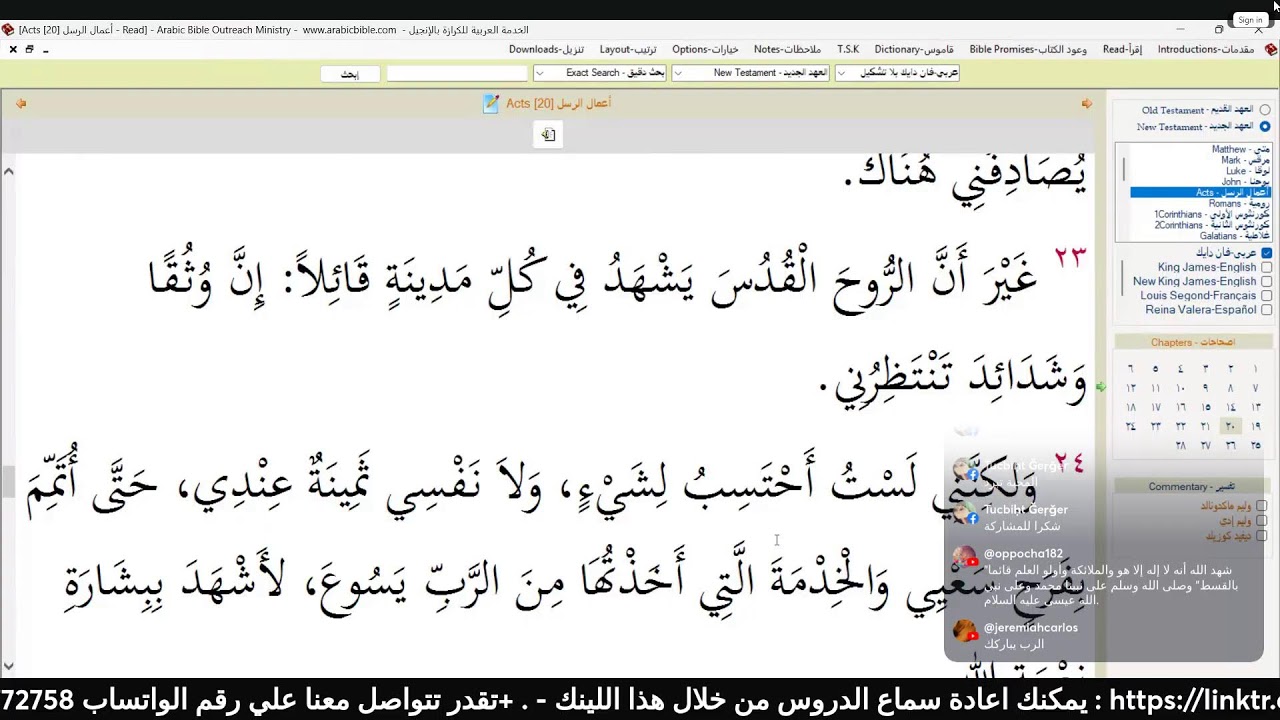
Task: Open the Introductions menu
Action: click(1206, 49)
